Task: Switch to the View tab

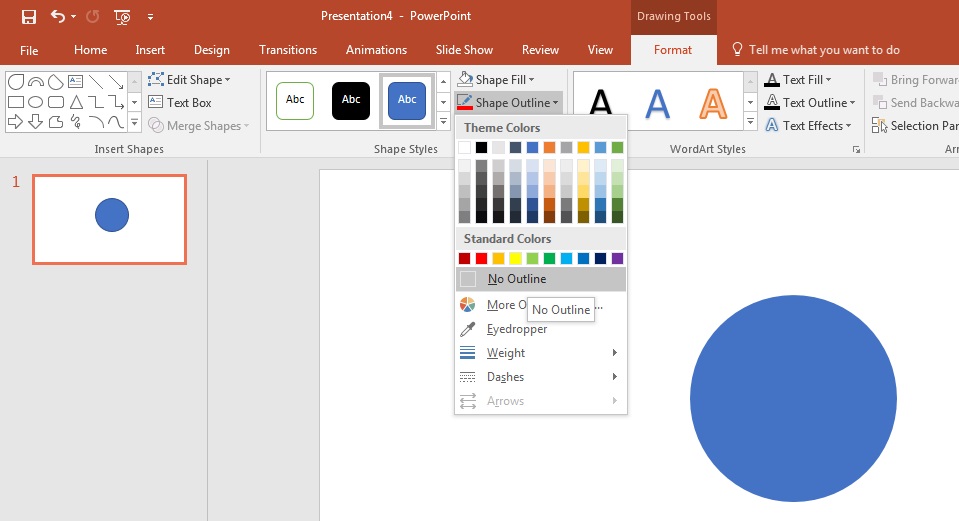Action: (600, 50)
